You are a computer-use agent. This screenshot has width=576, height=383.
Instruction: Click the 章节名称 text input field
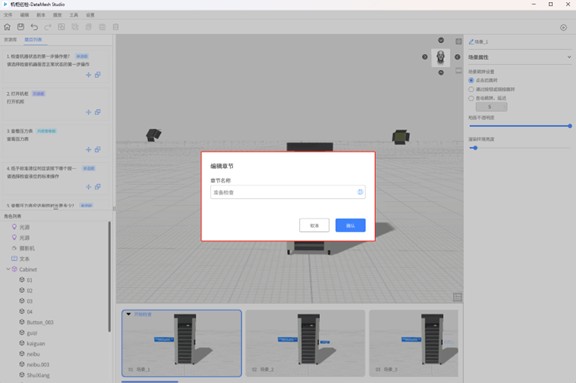[288, 192]
